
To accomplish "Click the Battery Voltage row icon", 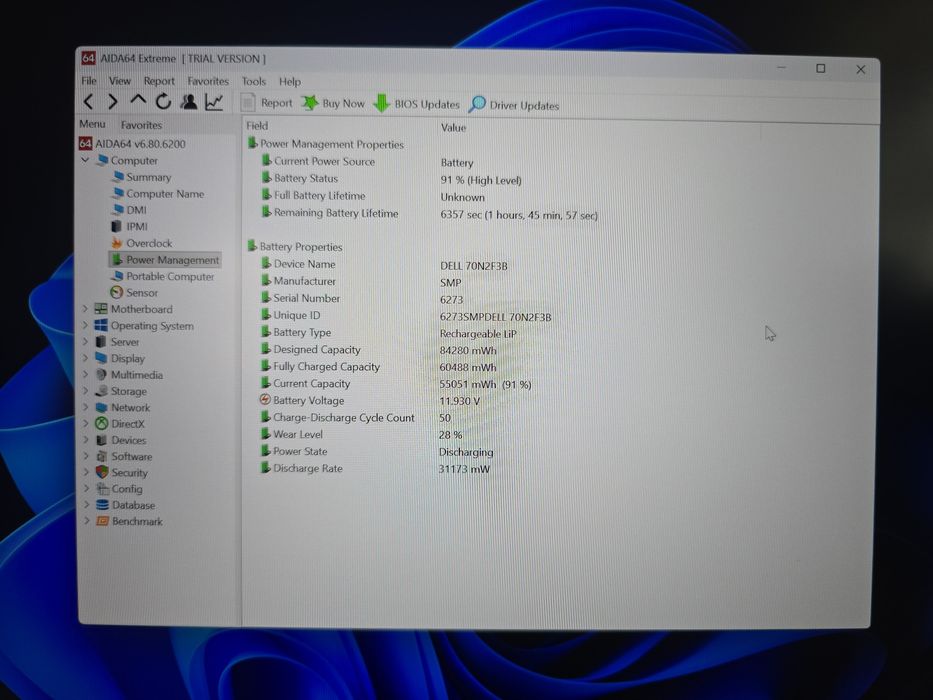I will tap(265, 399).
